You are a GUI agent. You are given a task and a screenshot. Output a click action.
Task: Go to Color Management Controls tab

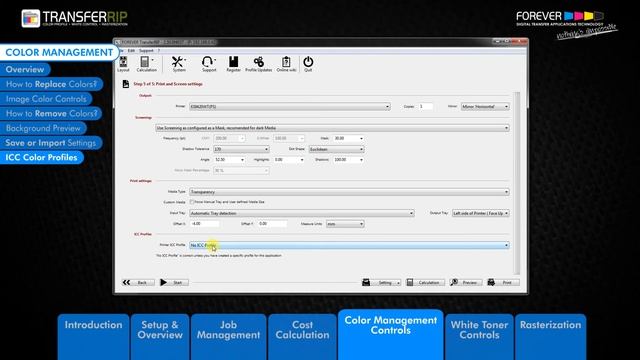(x=391, y=335)
